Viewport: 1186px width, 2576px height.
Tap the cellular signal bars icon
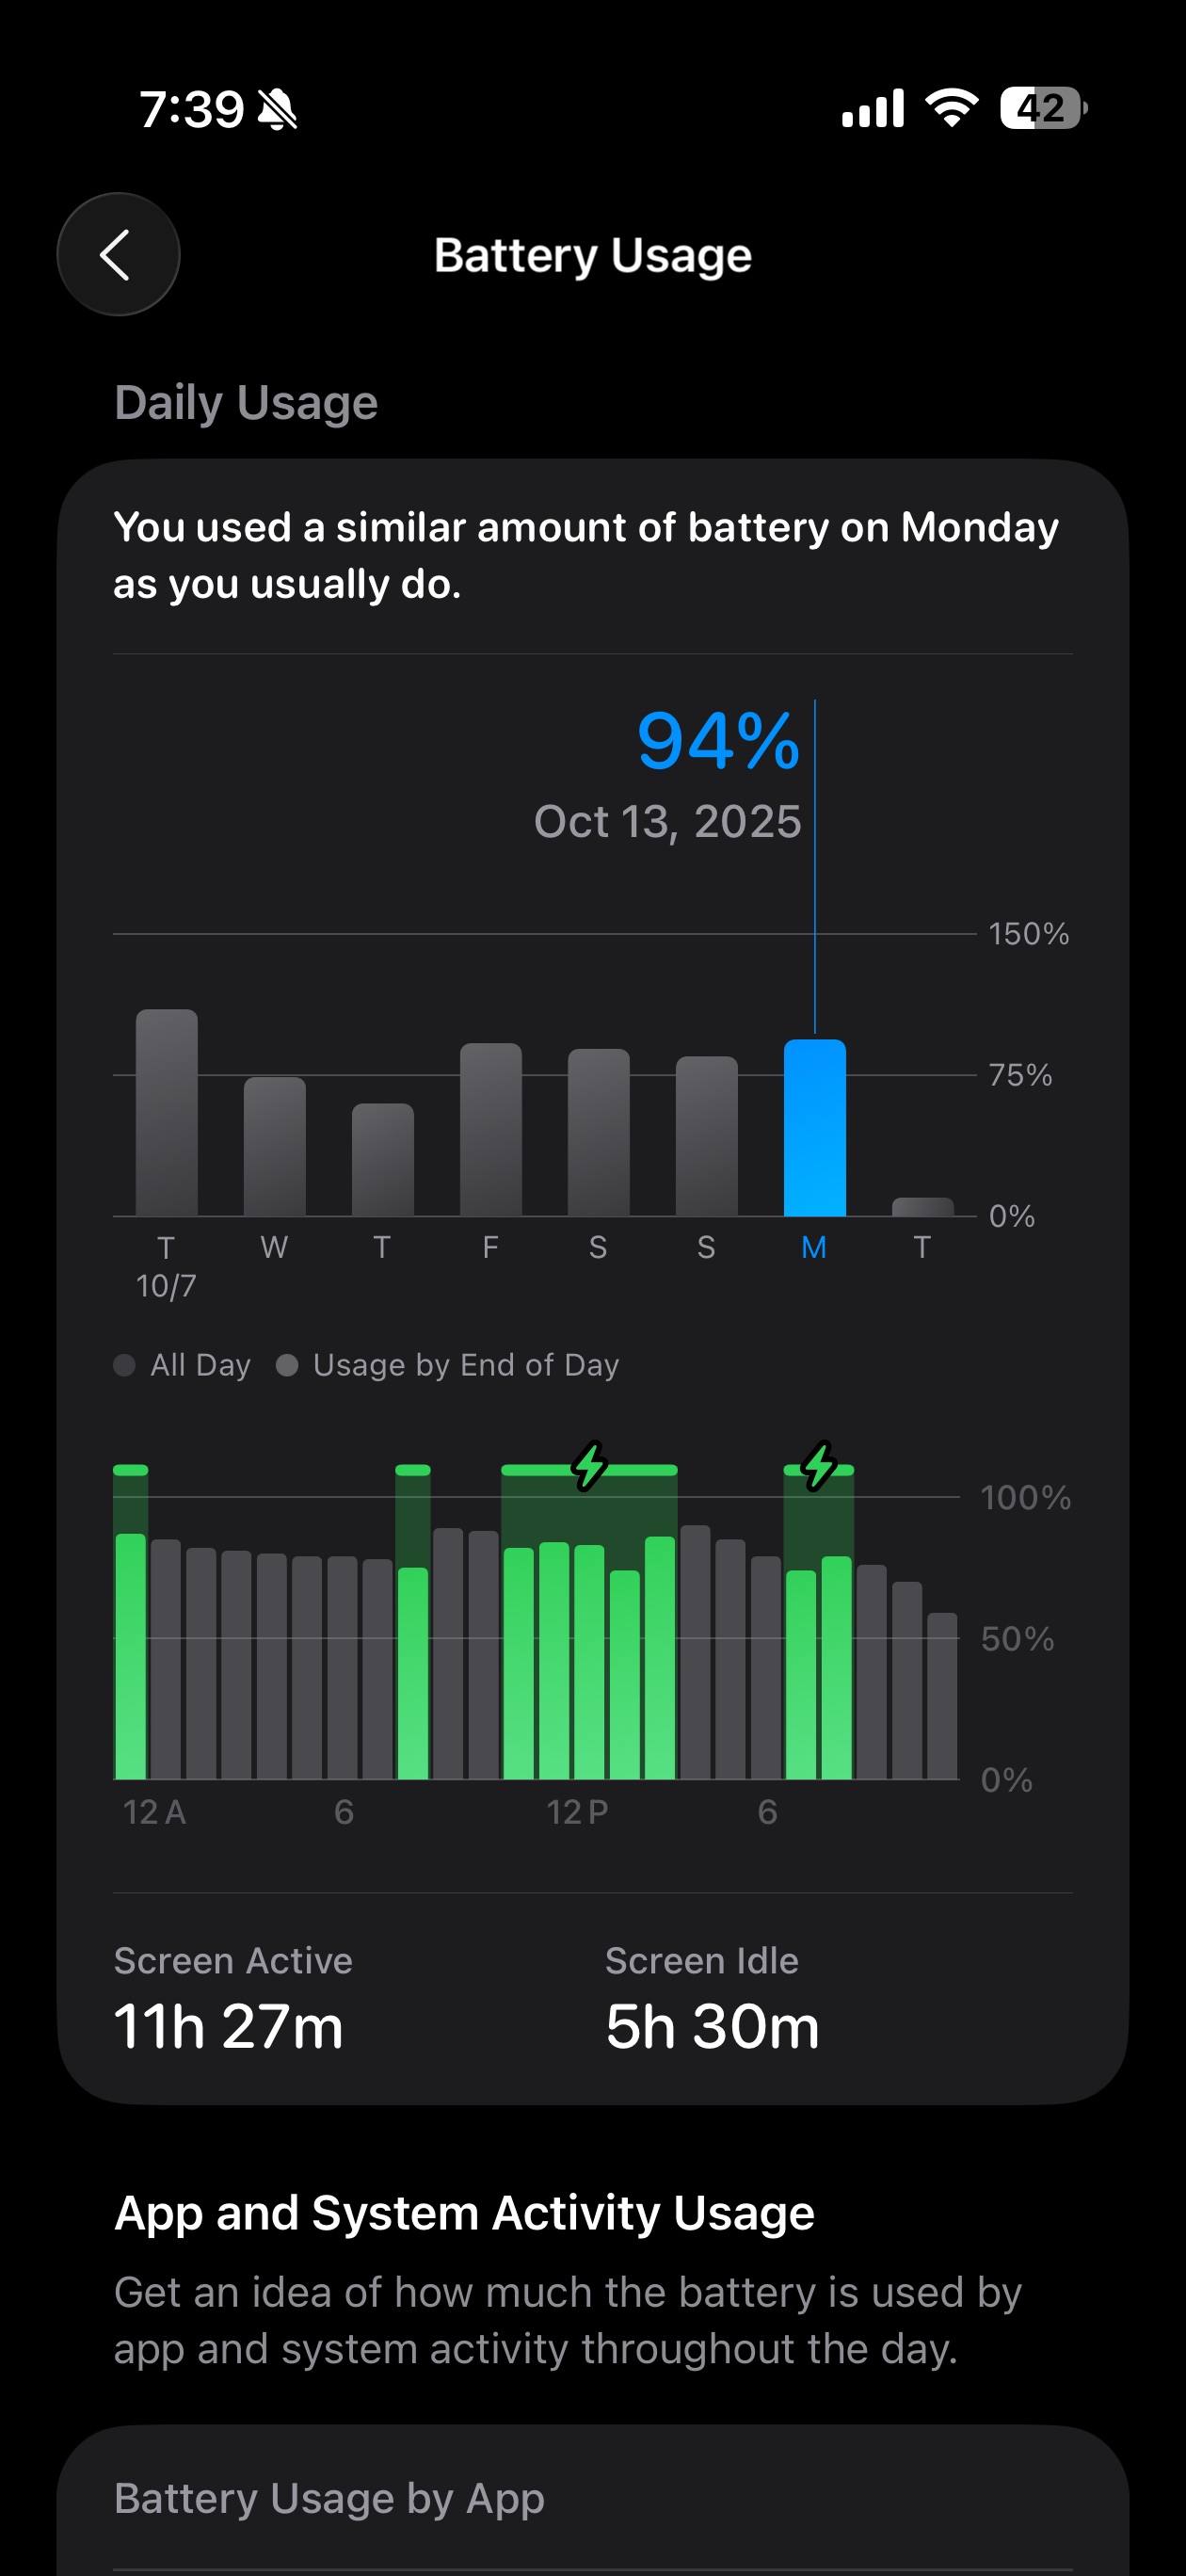tap(872, 108)
